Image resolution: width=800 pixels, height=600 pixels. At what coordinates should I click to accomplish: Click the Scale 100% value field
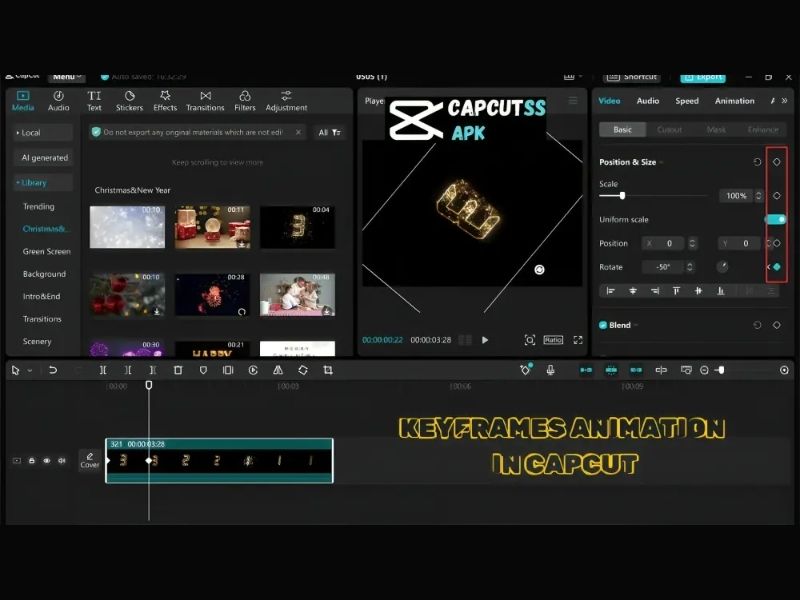coord(736,195)
